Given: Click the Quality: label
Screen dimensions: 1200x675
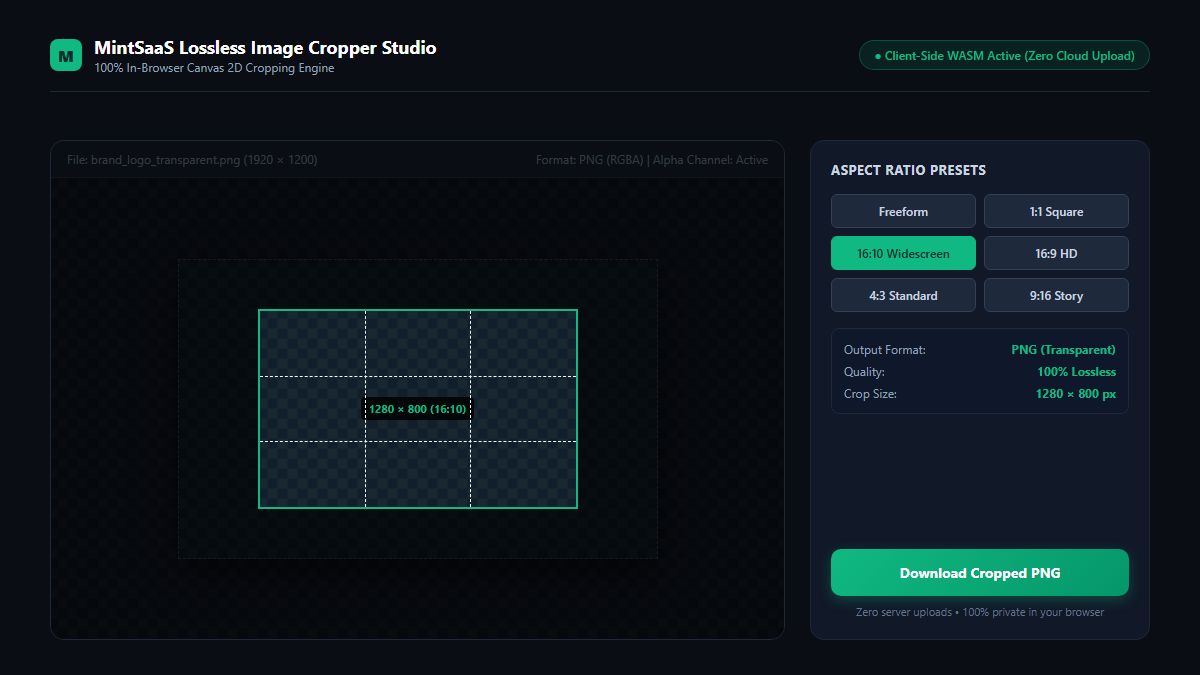Looking at the screenshot, I should tap(865, 372).
